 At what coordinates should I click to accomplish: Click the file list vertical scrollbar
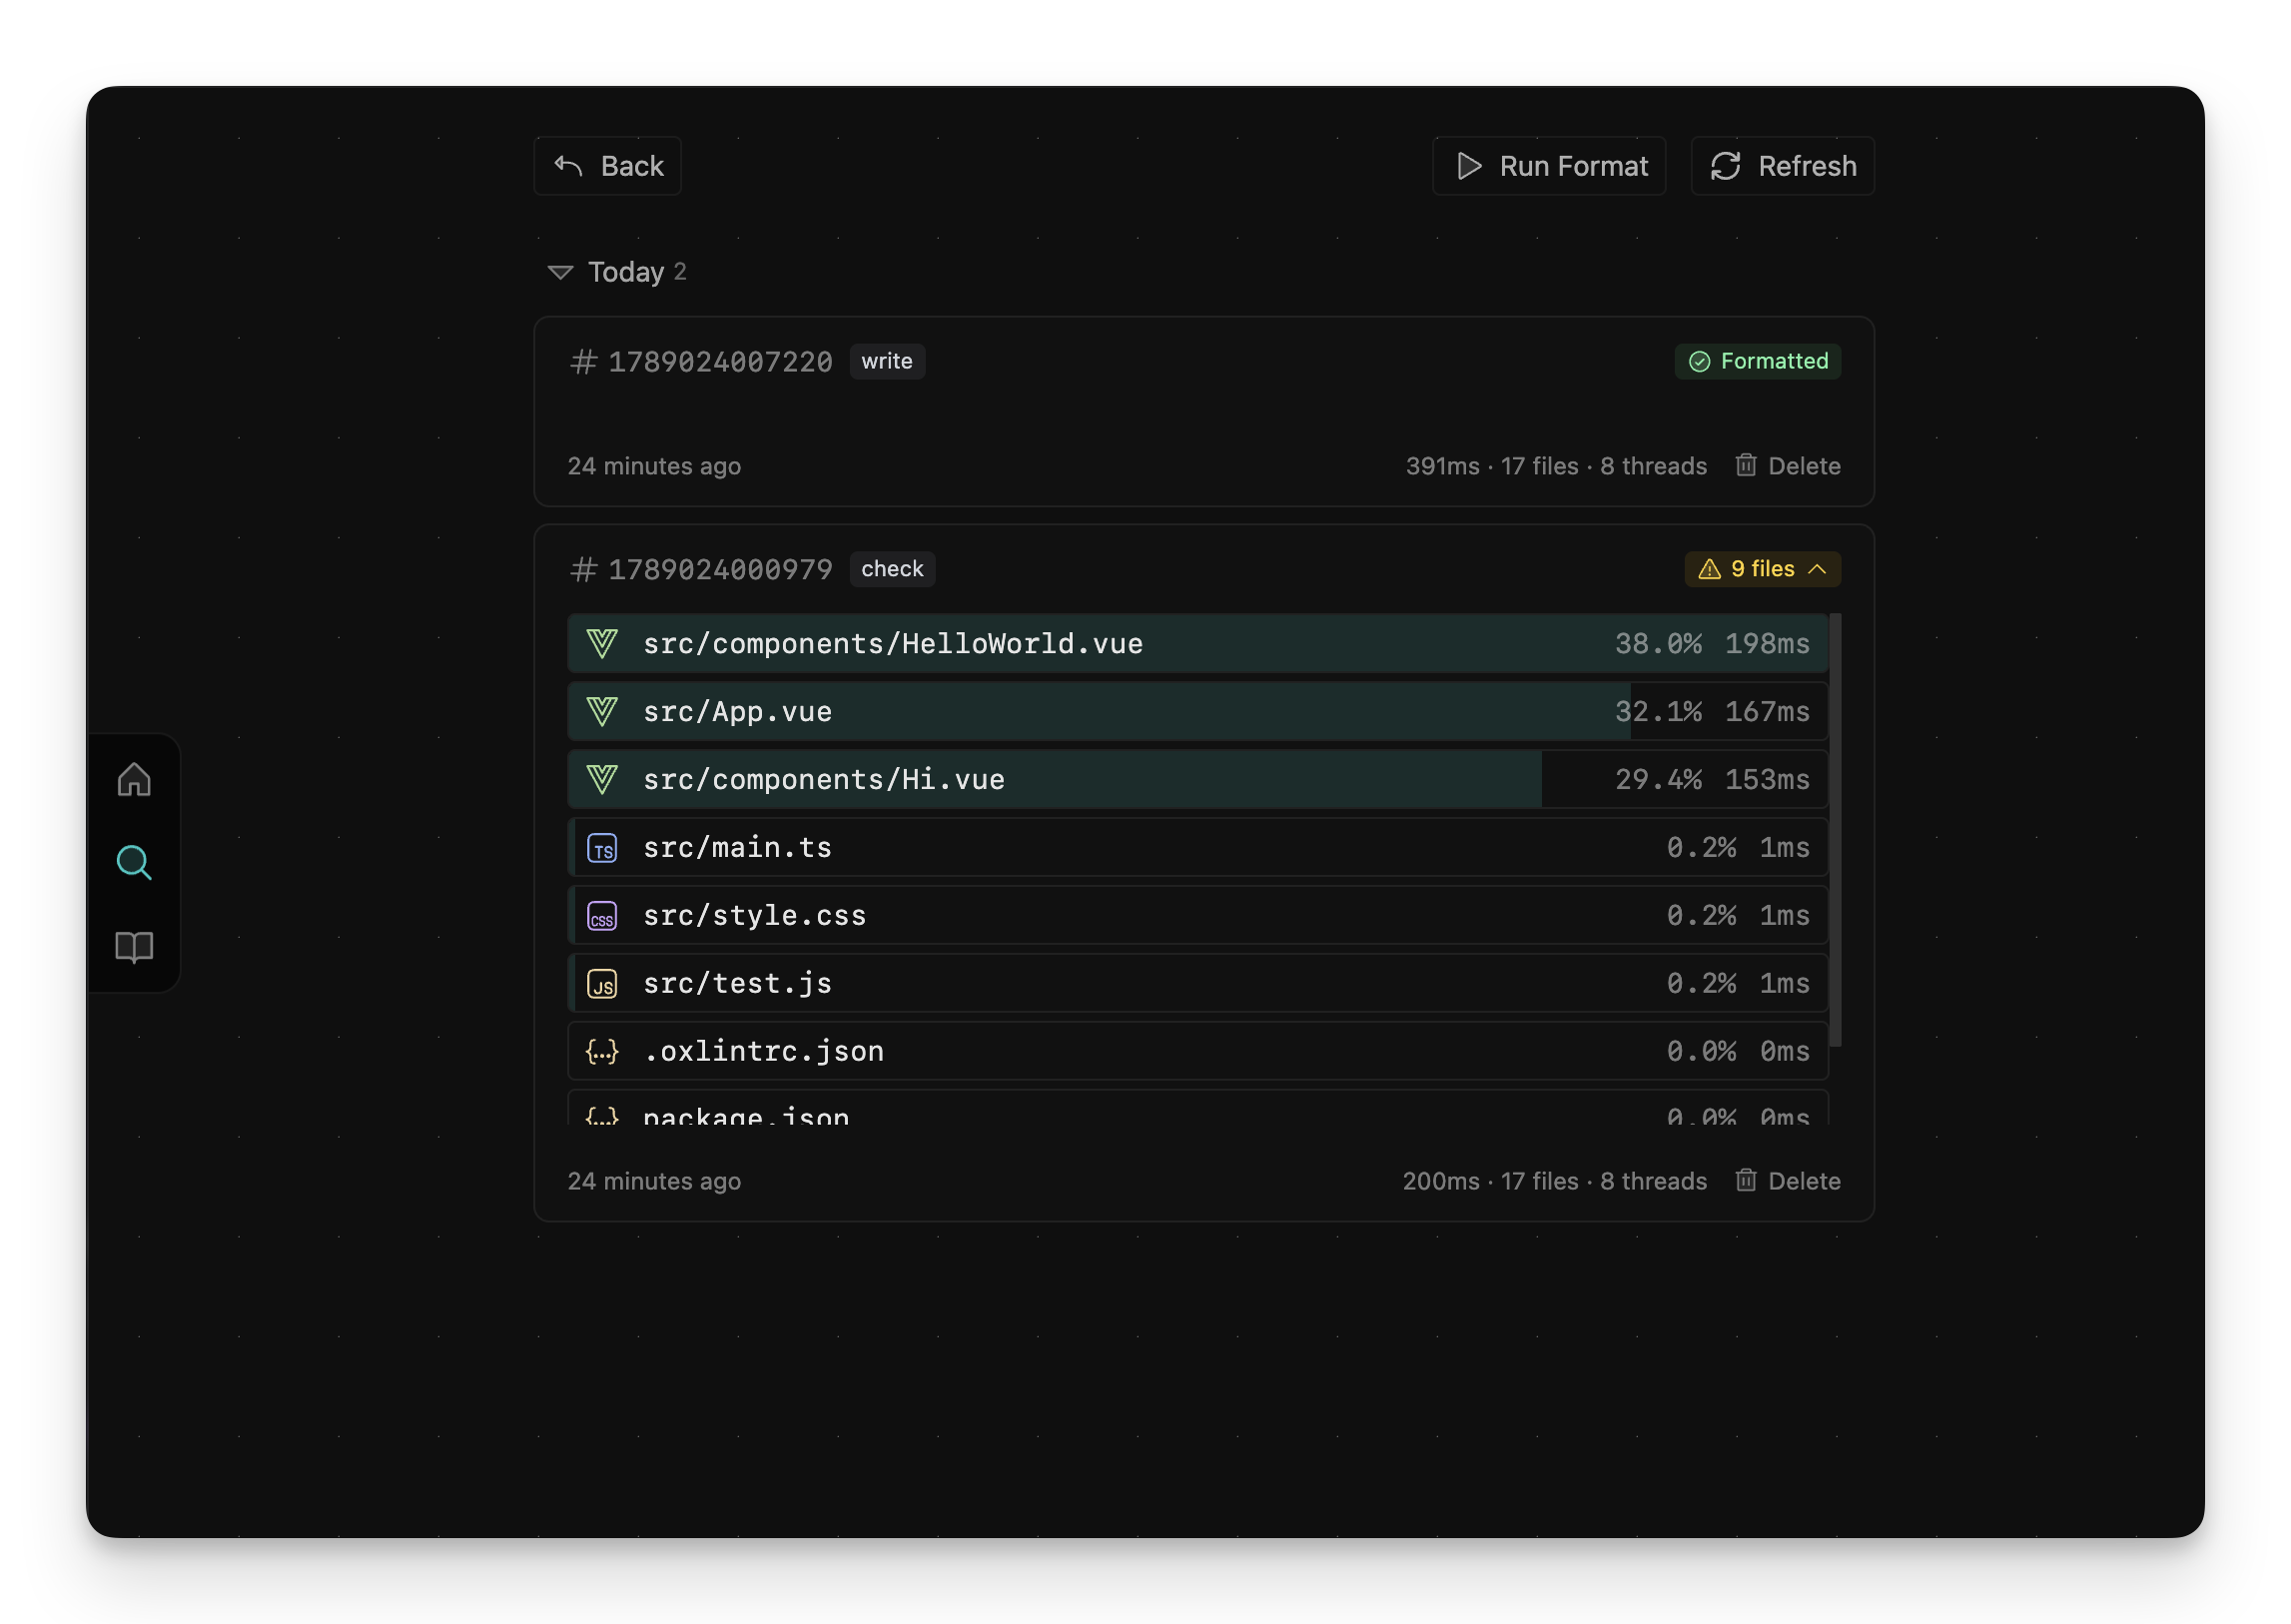pos(1836,830)
